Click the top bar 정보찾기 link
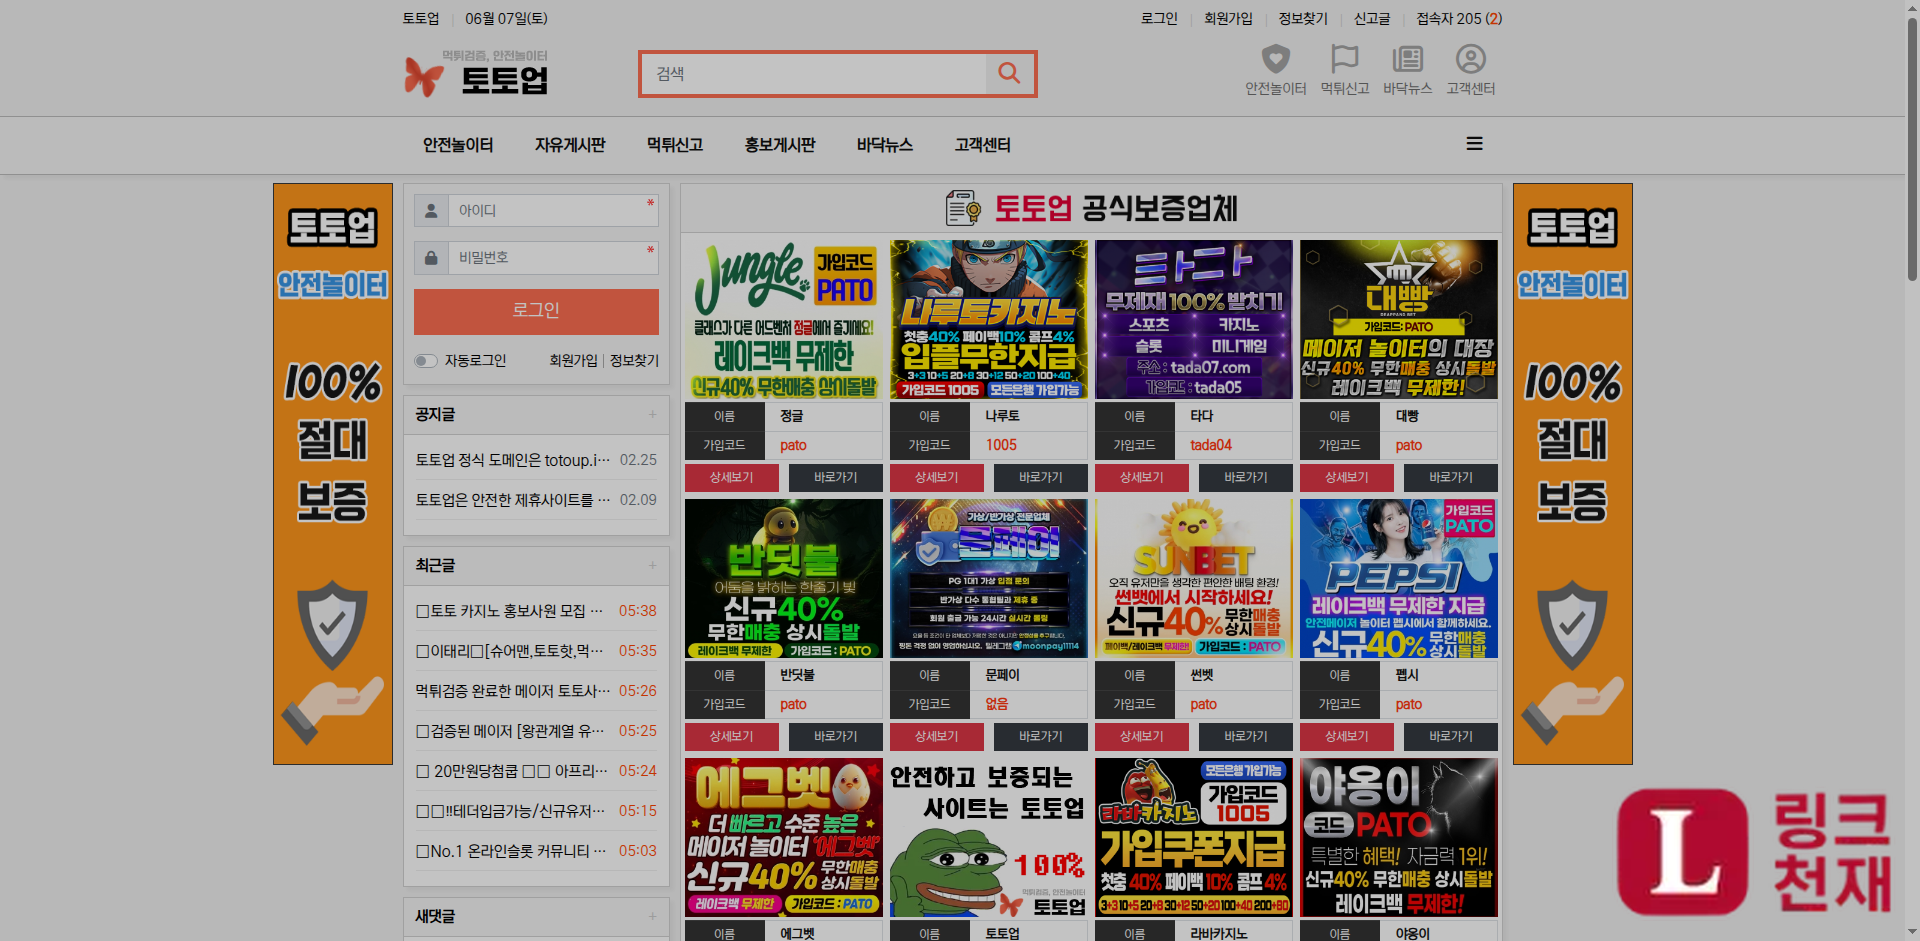The image size is (1920, 941). [1303, 19]
